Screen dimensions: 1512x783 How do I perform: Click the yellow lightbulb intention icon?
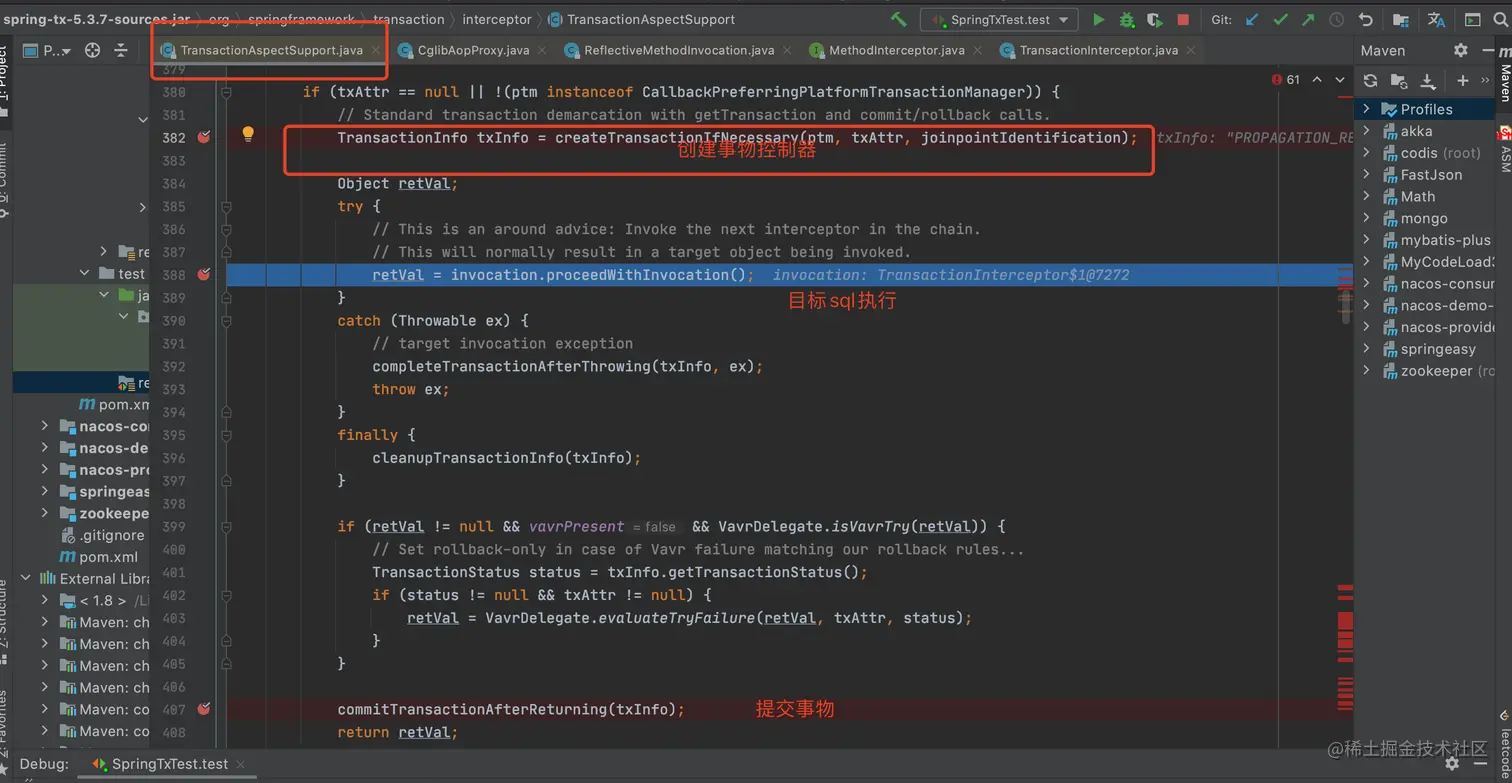click(248, 134)
